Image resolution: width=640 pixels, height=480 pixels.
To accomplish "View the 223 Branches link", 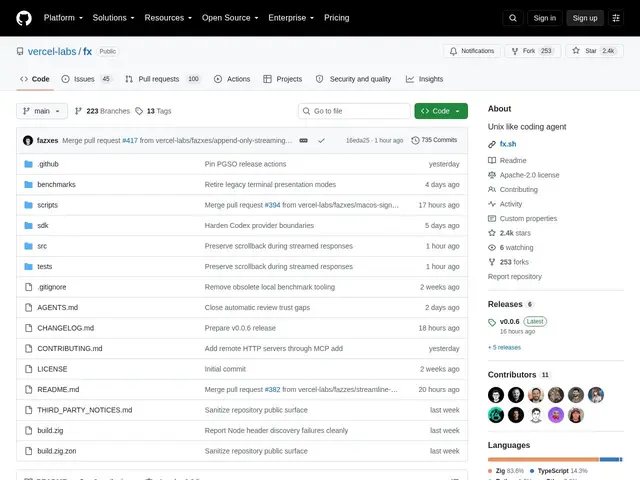I will click(102, 111).
